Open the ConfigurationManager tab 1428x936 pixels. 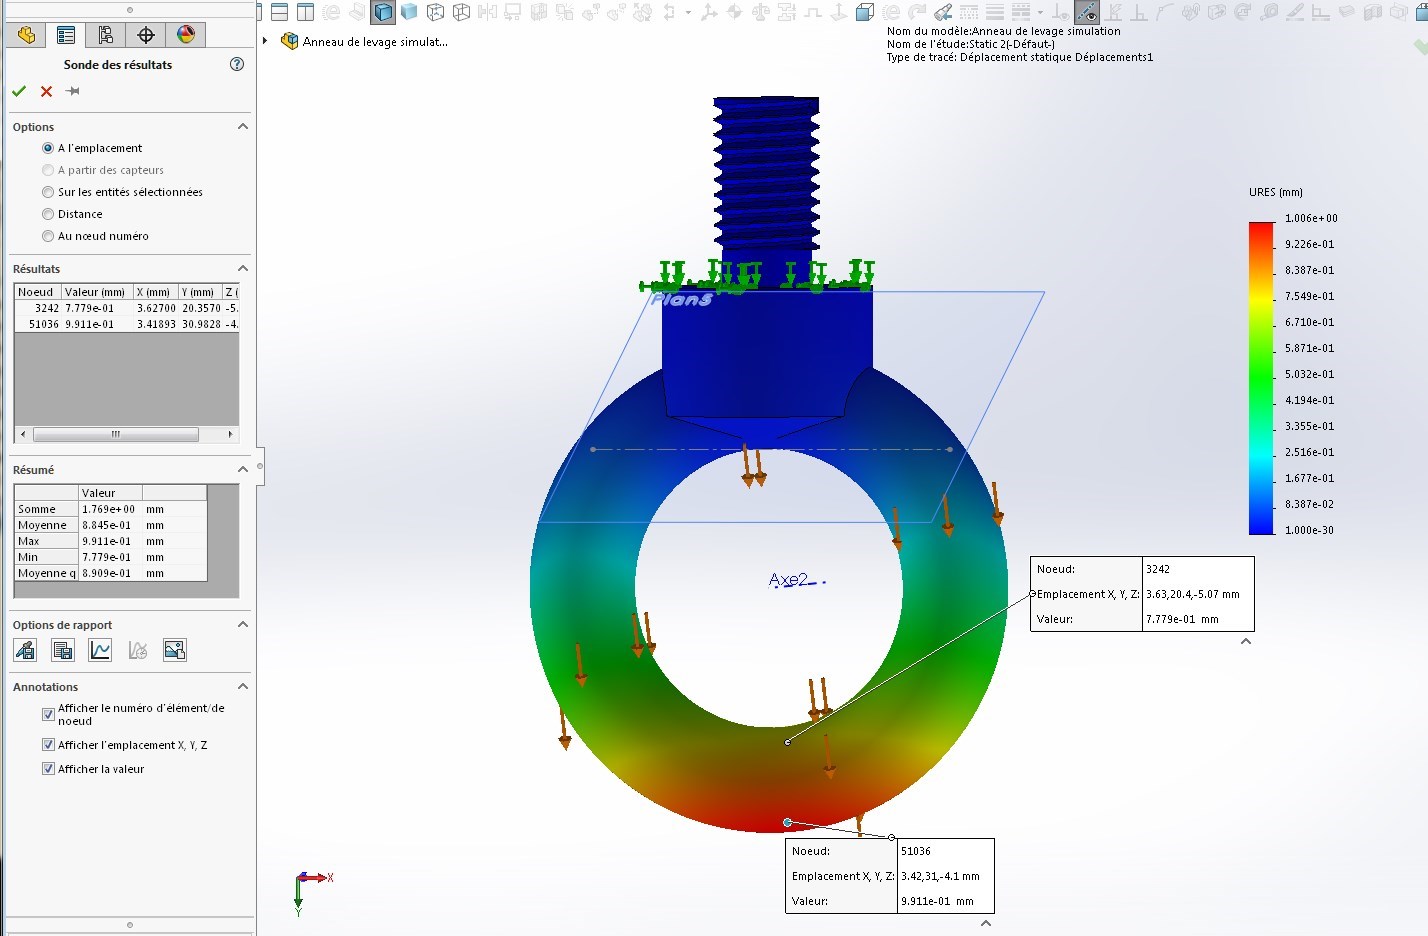[106, 35]
